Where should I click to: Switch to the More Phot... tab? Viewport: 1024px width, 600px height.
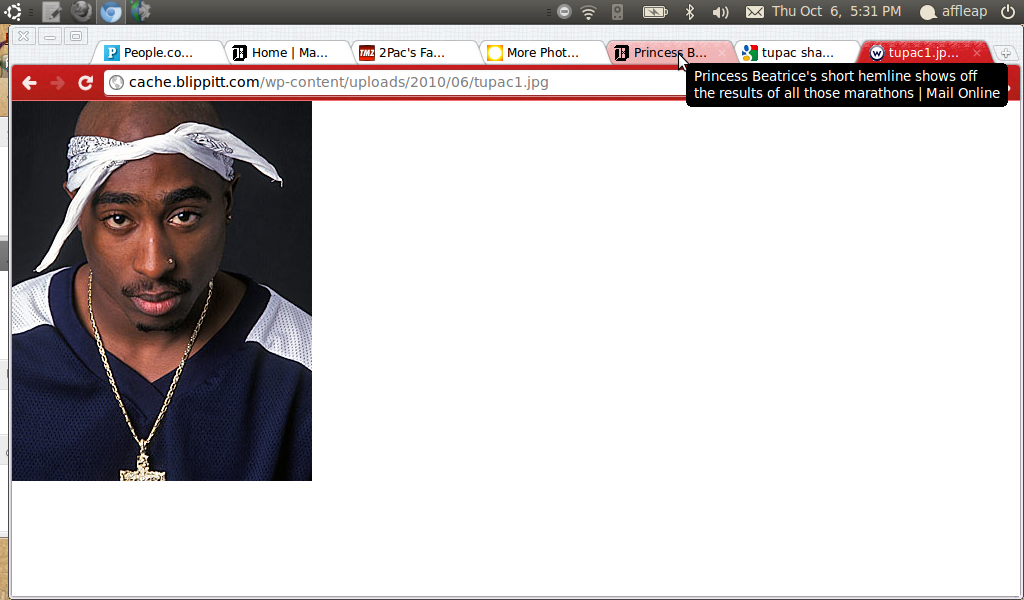[543, 53]
